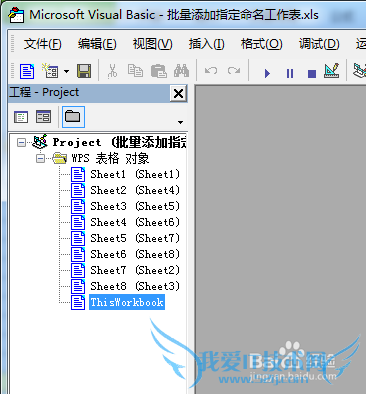
Task: Click the Break pause button
Action: pos(290,73)
